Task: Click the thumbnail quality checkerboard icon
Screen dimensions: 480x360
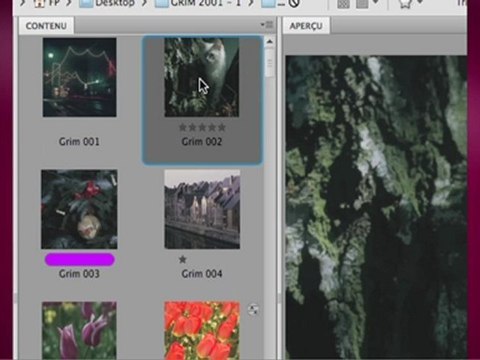Action: 343,3
